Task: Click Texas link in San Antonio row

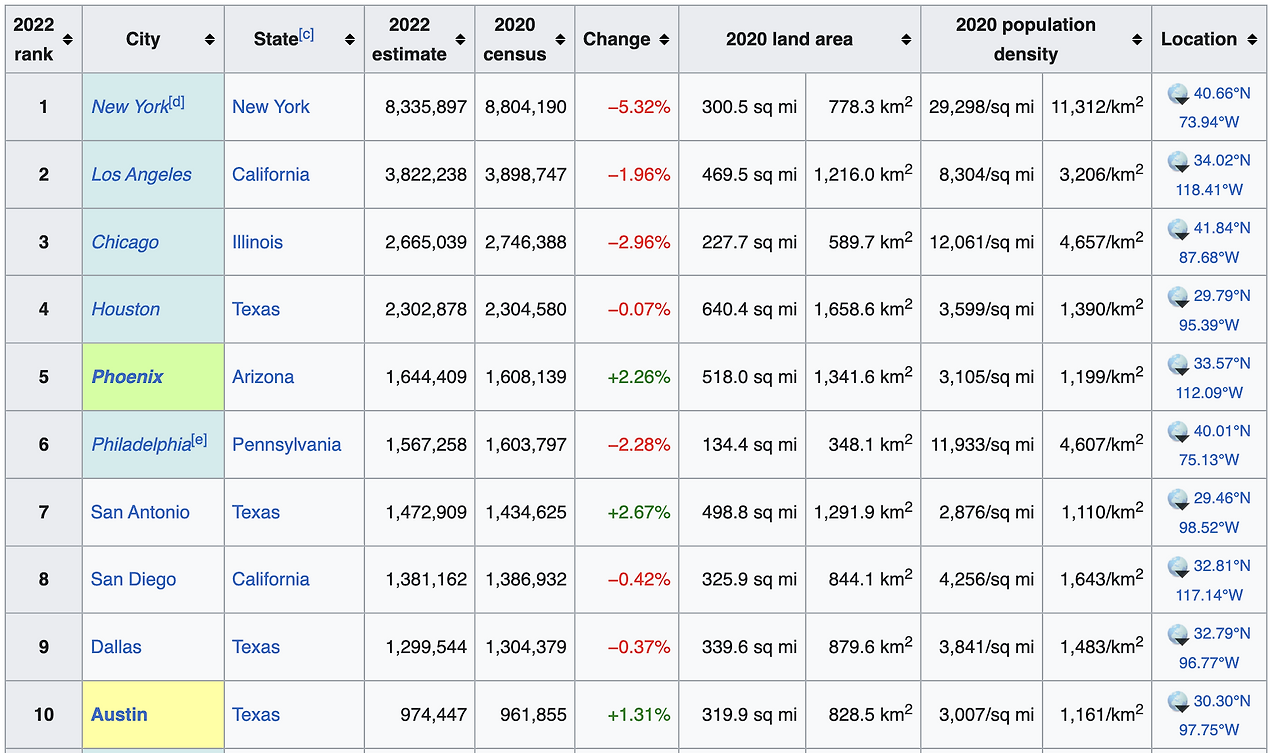Action: tap(256, 512)
